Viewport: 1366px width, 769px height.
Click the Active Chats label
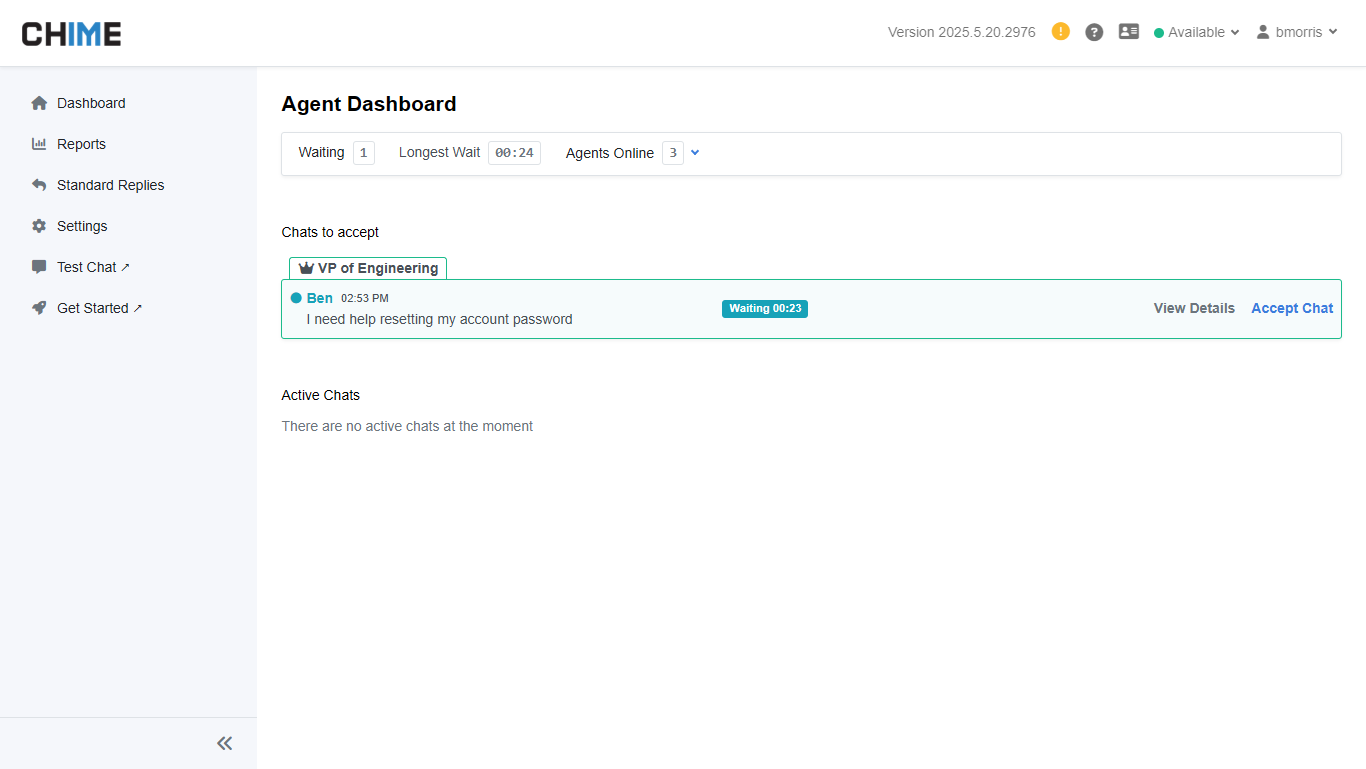[x=320, y=395]
